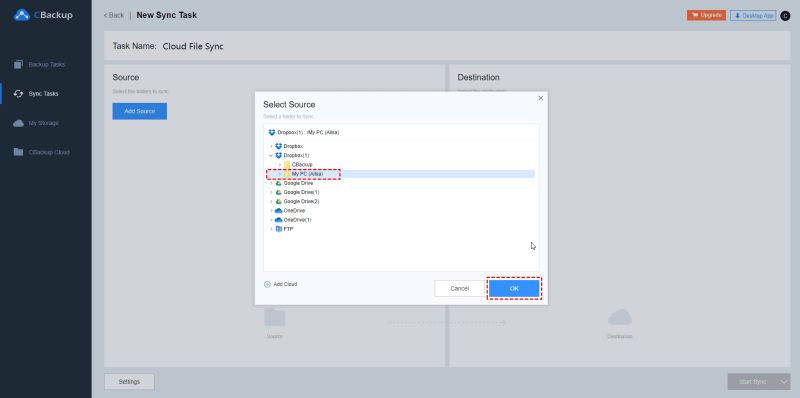Screen dimensions: 800x398
Task: Select the My PC (Ailsa) folder label
Action: pos(307,174)
